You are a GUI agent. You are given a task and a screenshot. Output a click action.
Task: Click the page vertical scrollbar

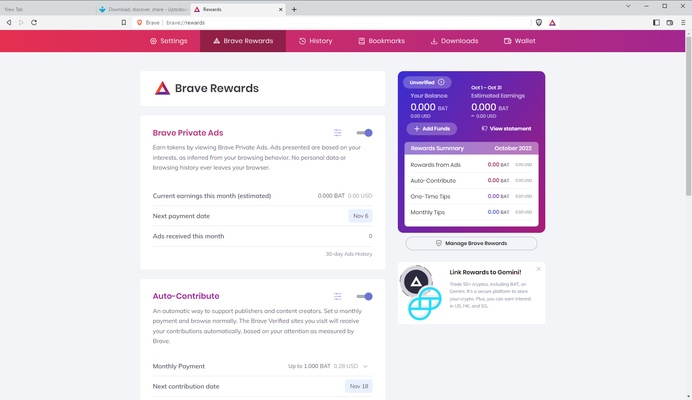coord(688,116)
